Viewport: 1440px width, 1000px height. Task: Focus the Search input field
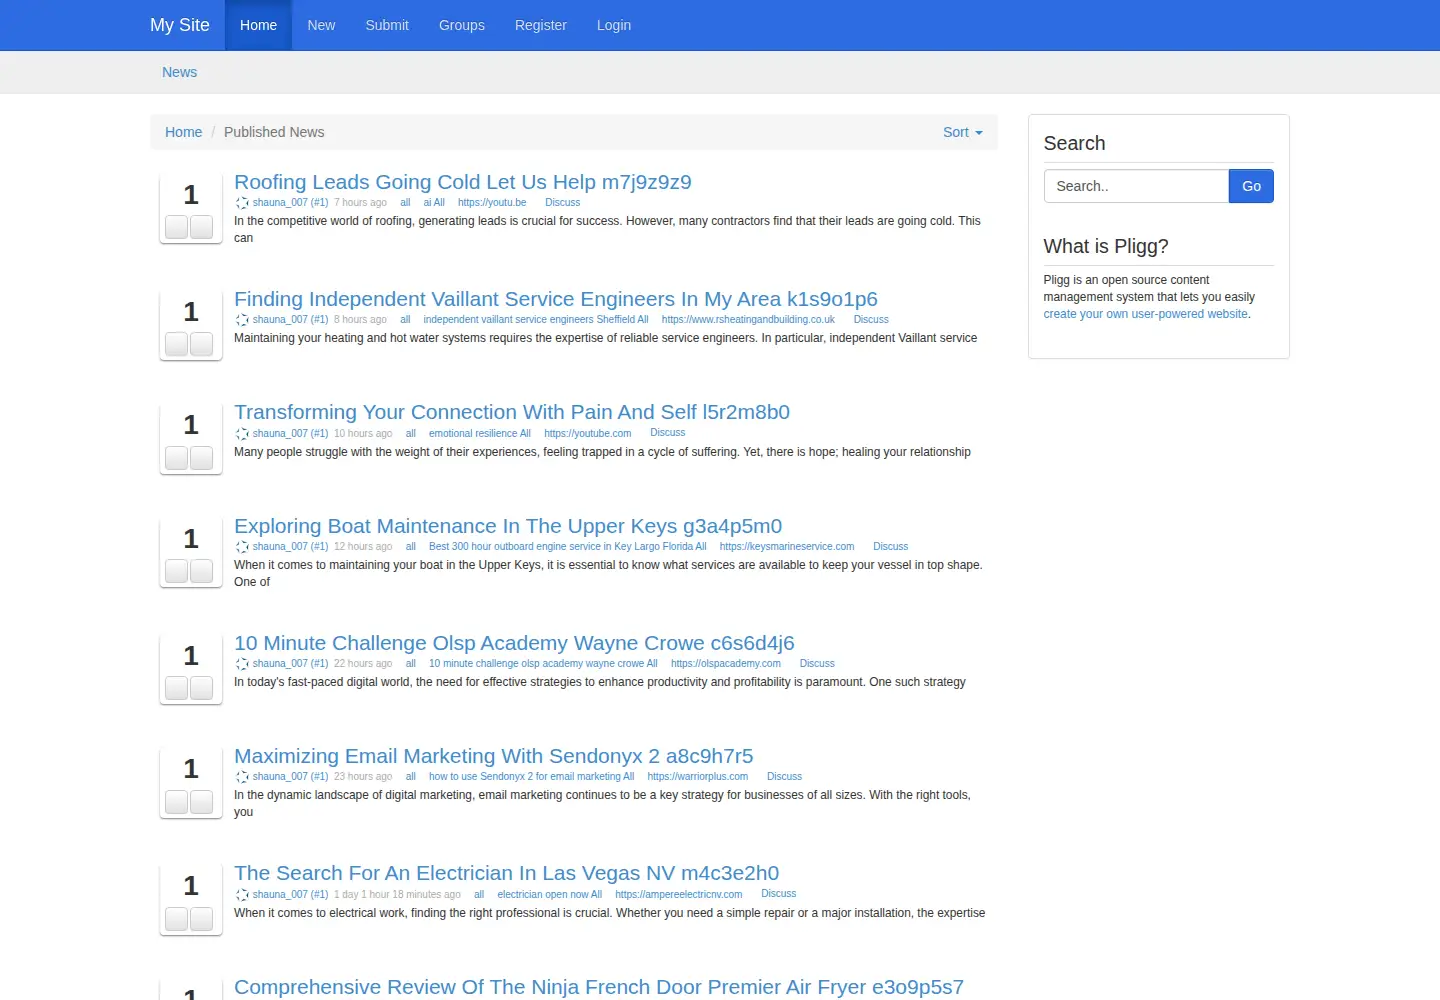point(1136,186)
